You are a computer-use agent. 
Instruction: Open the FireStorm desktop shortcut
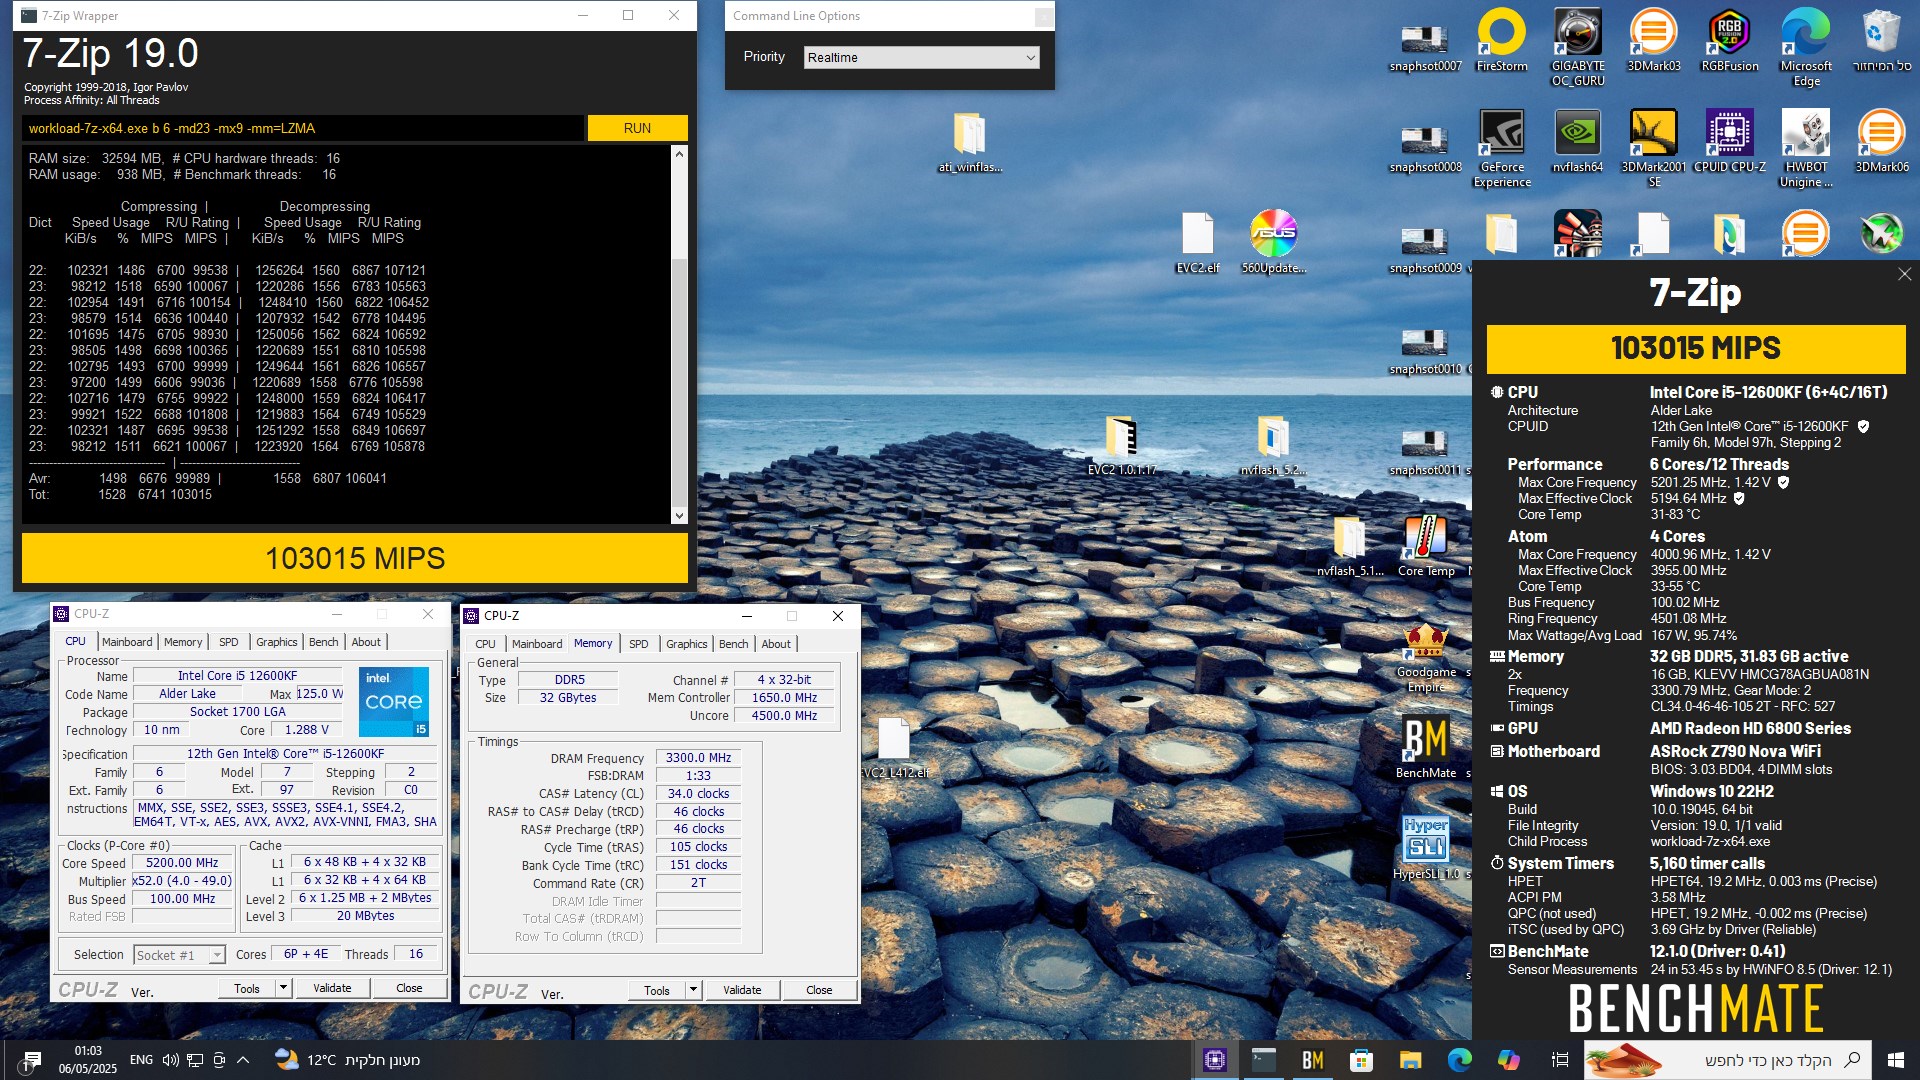click(1501, 40)
